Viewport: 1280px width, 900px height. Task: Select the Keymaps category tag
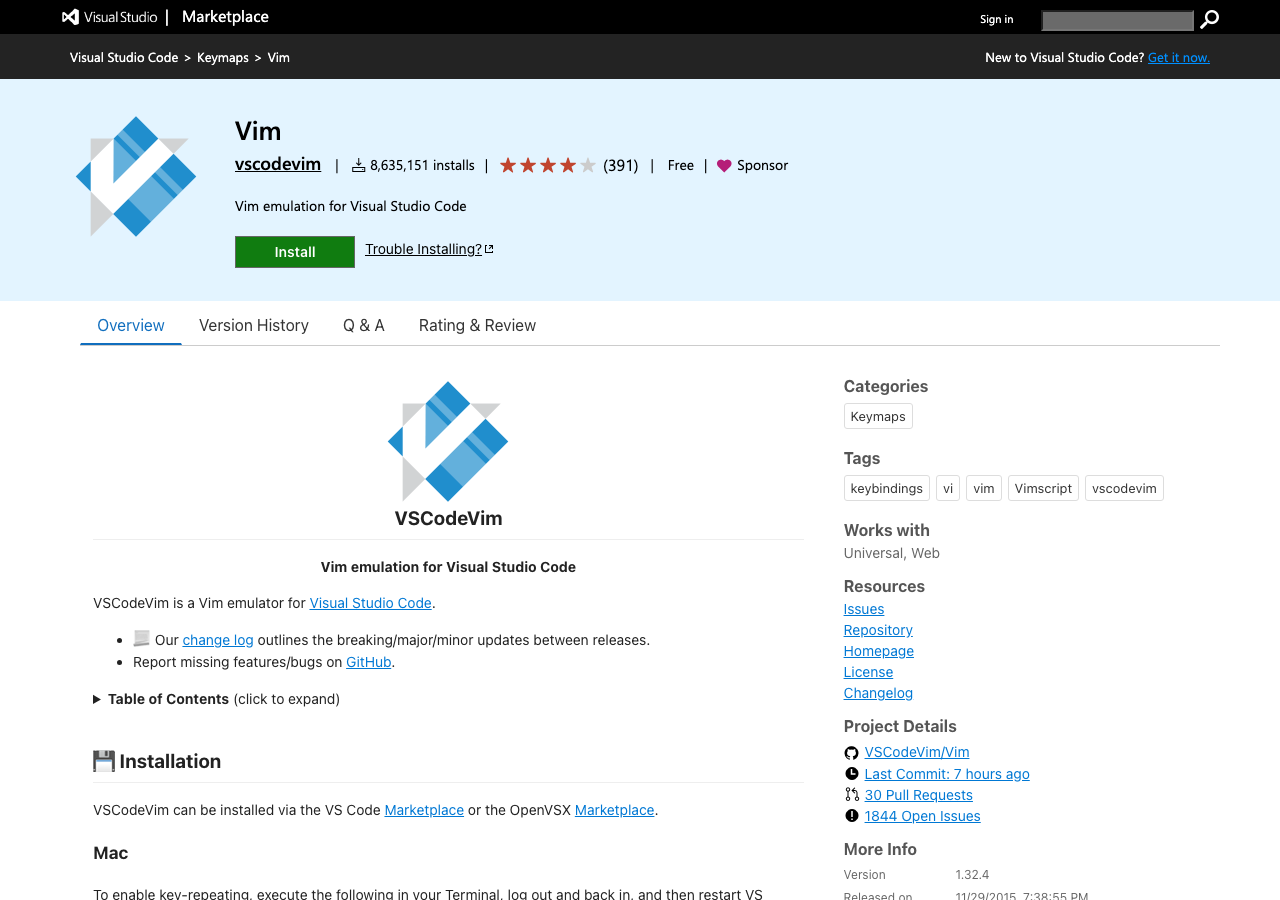click(x=878, y=416)
